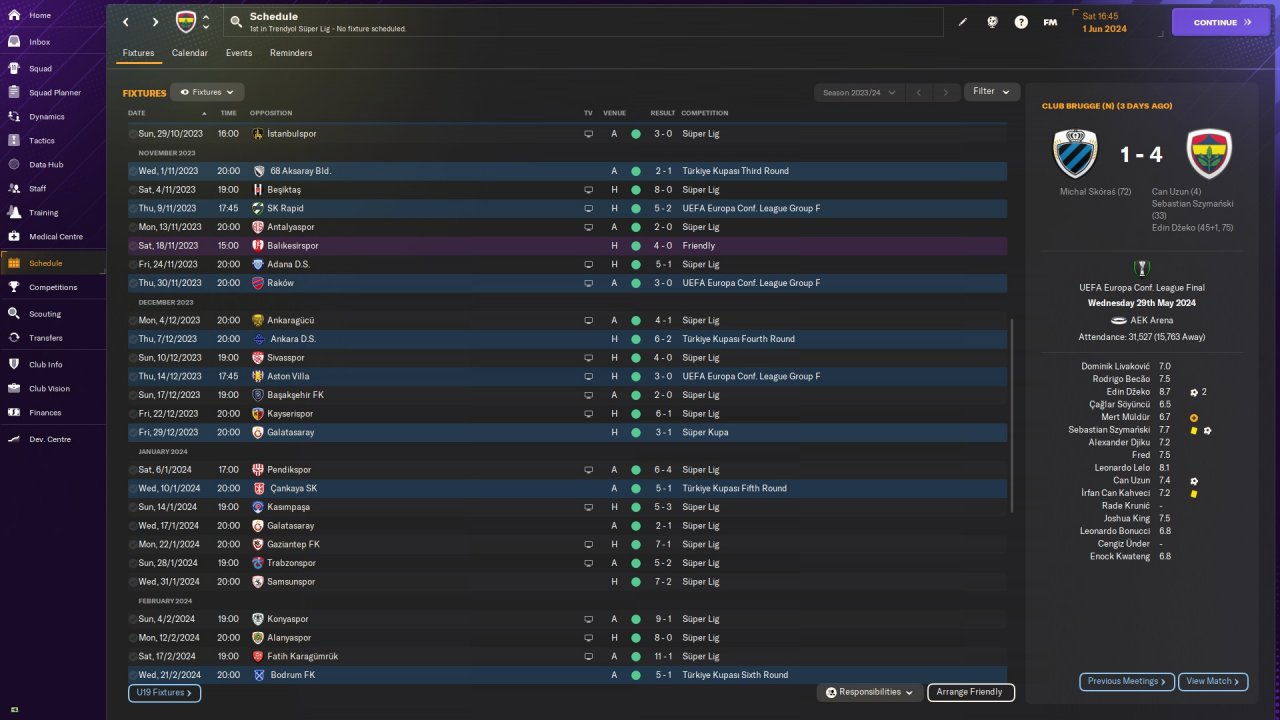This screenshot has width=1280, height=720.
Task: Open the Medical Centre
Action: tap(56, 237)
